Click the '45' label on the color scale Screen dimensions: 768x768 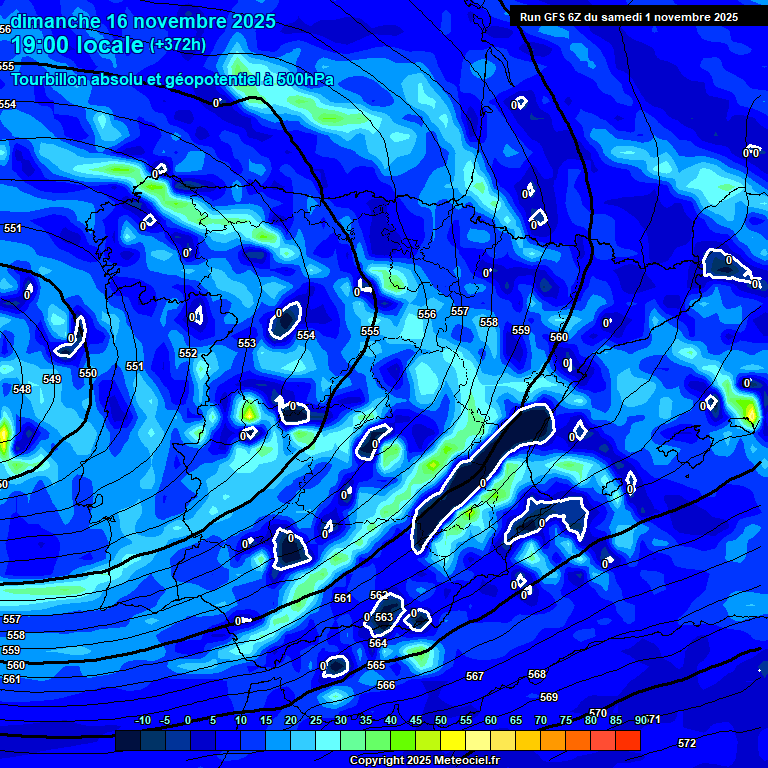[x=416, y=720]
